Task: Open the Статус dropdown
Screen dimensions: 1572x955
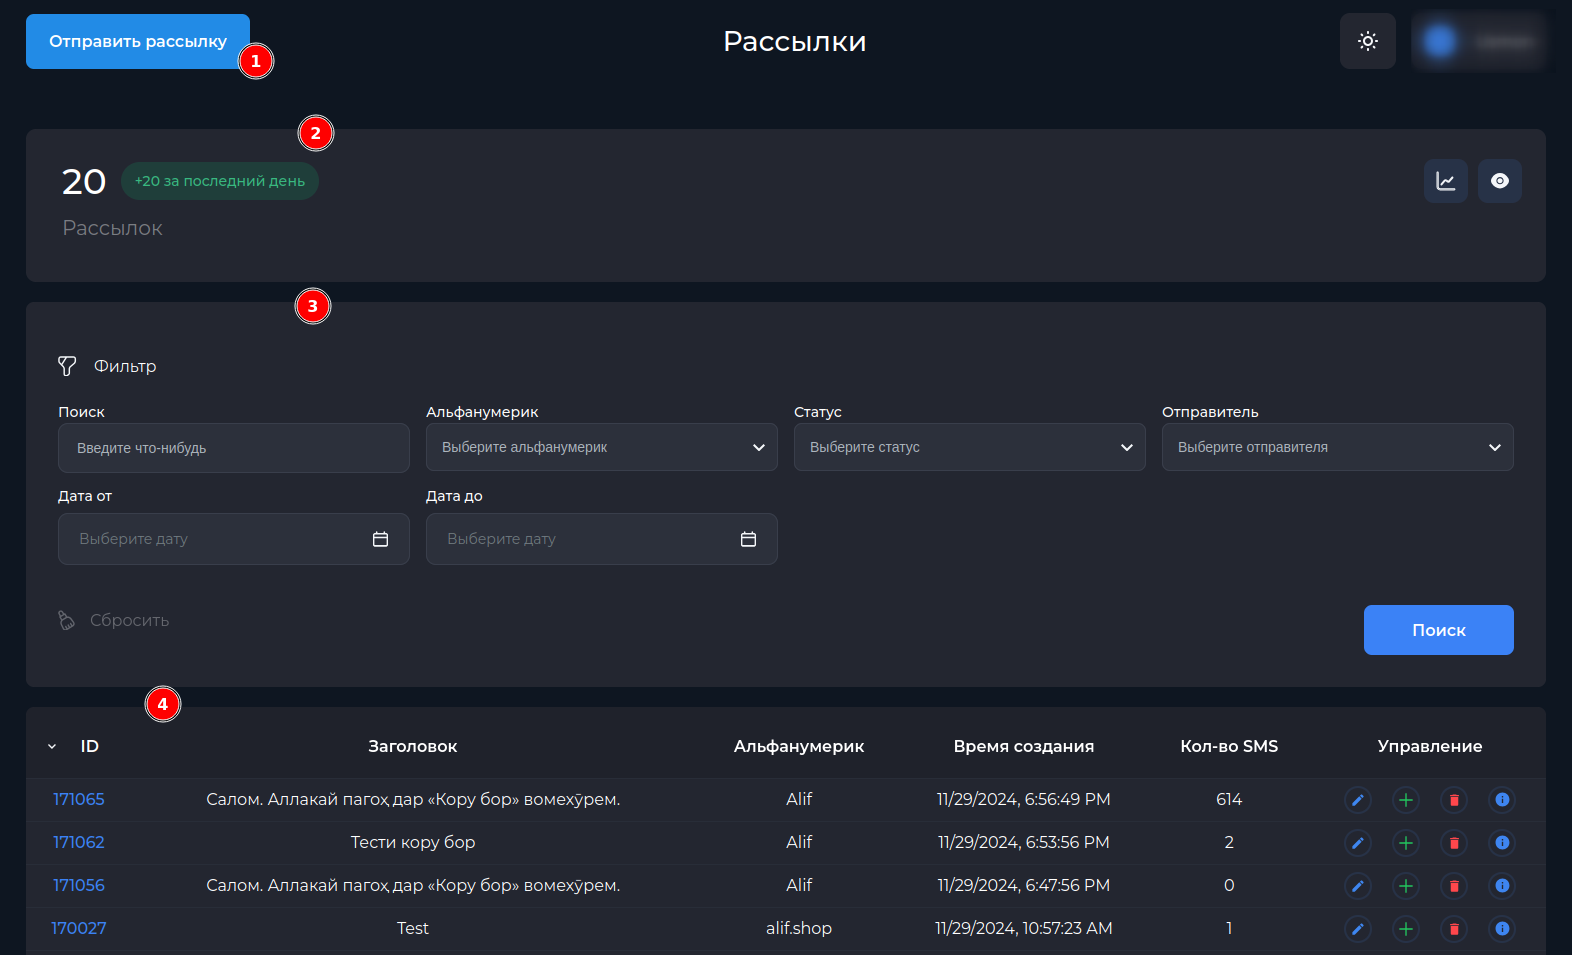Action: click(969, 447)
